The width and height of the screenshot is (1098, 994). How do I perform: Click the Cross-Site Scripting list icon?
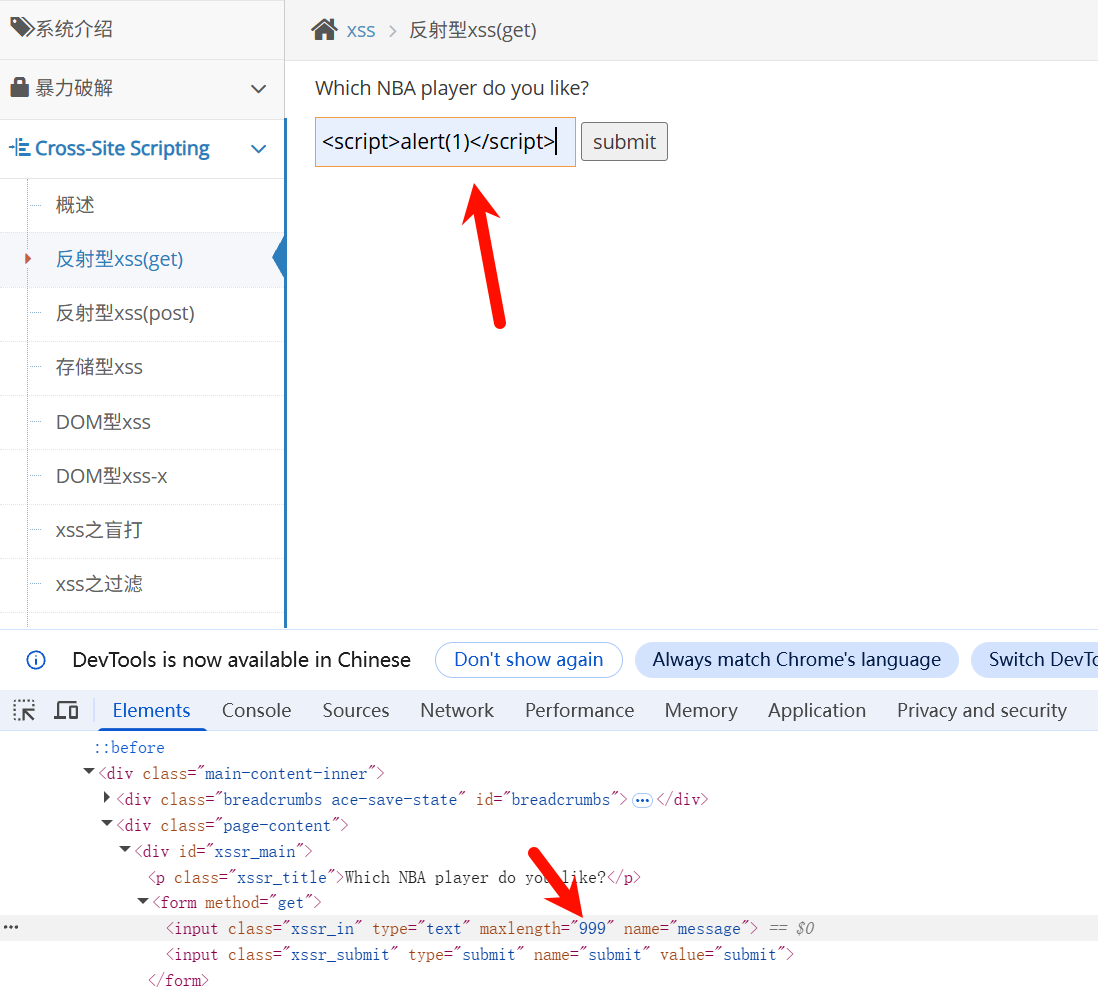tap(20, 148)
